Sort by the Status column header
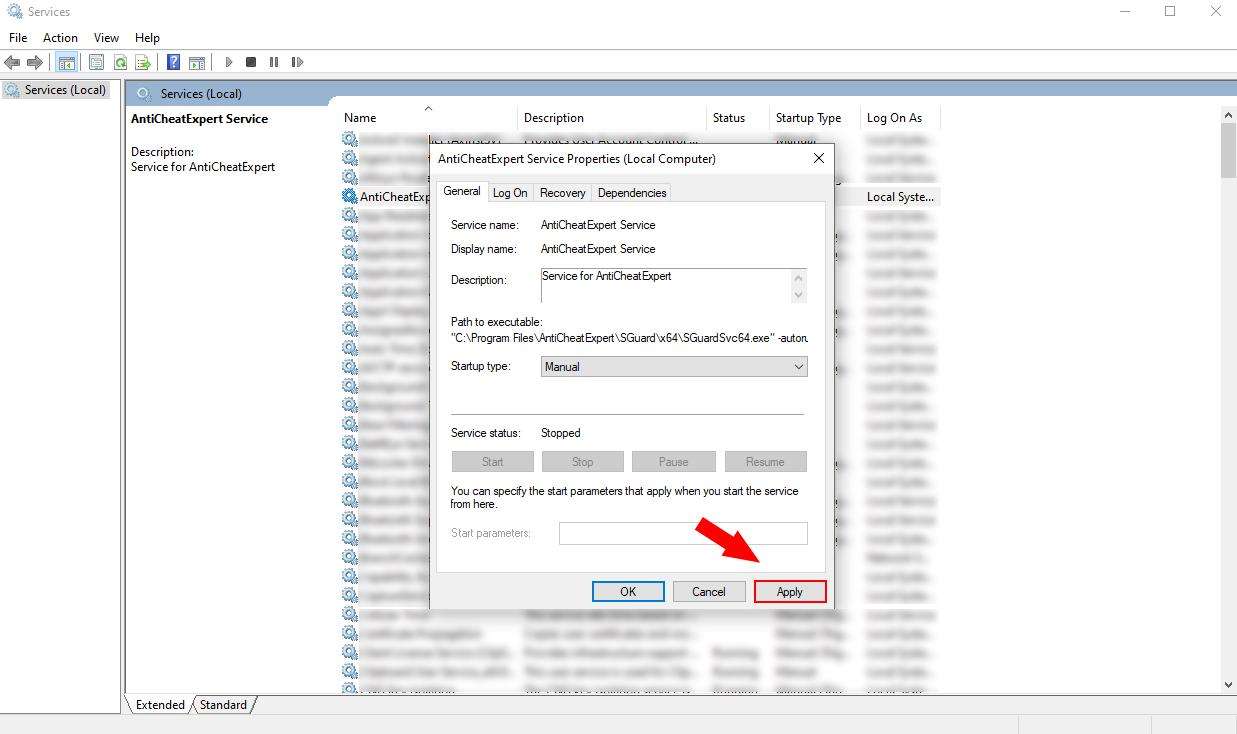Viewport: 1237px width, 734px height. tap(738, 118)
